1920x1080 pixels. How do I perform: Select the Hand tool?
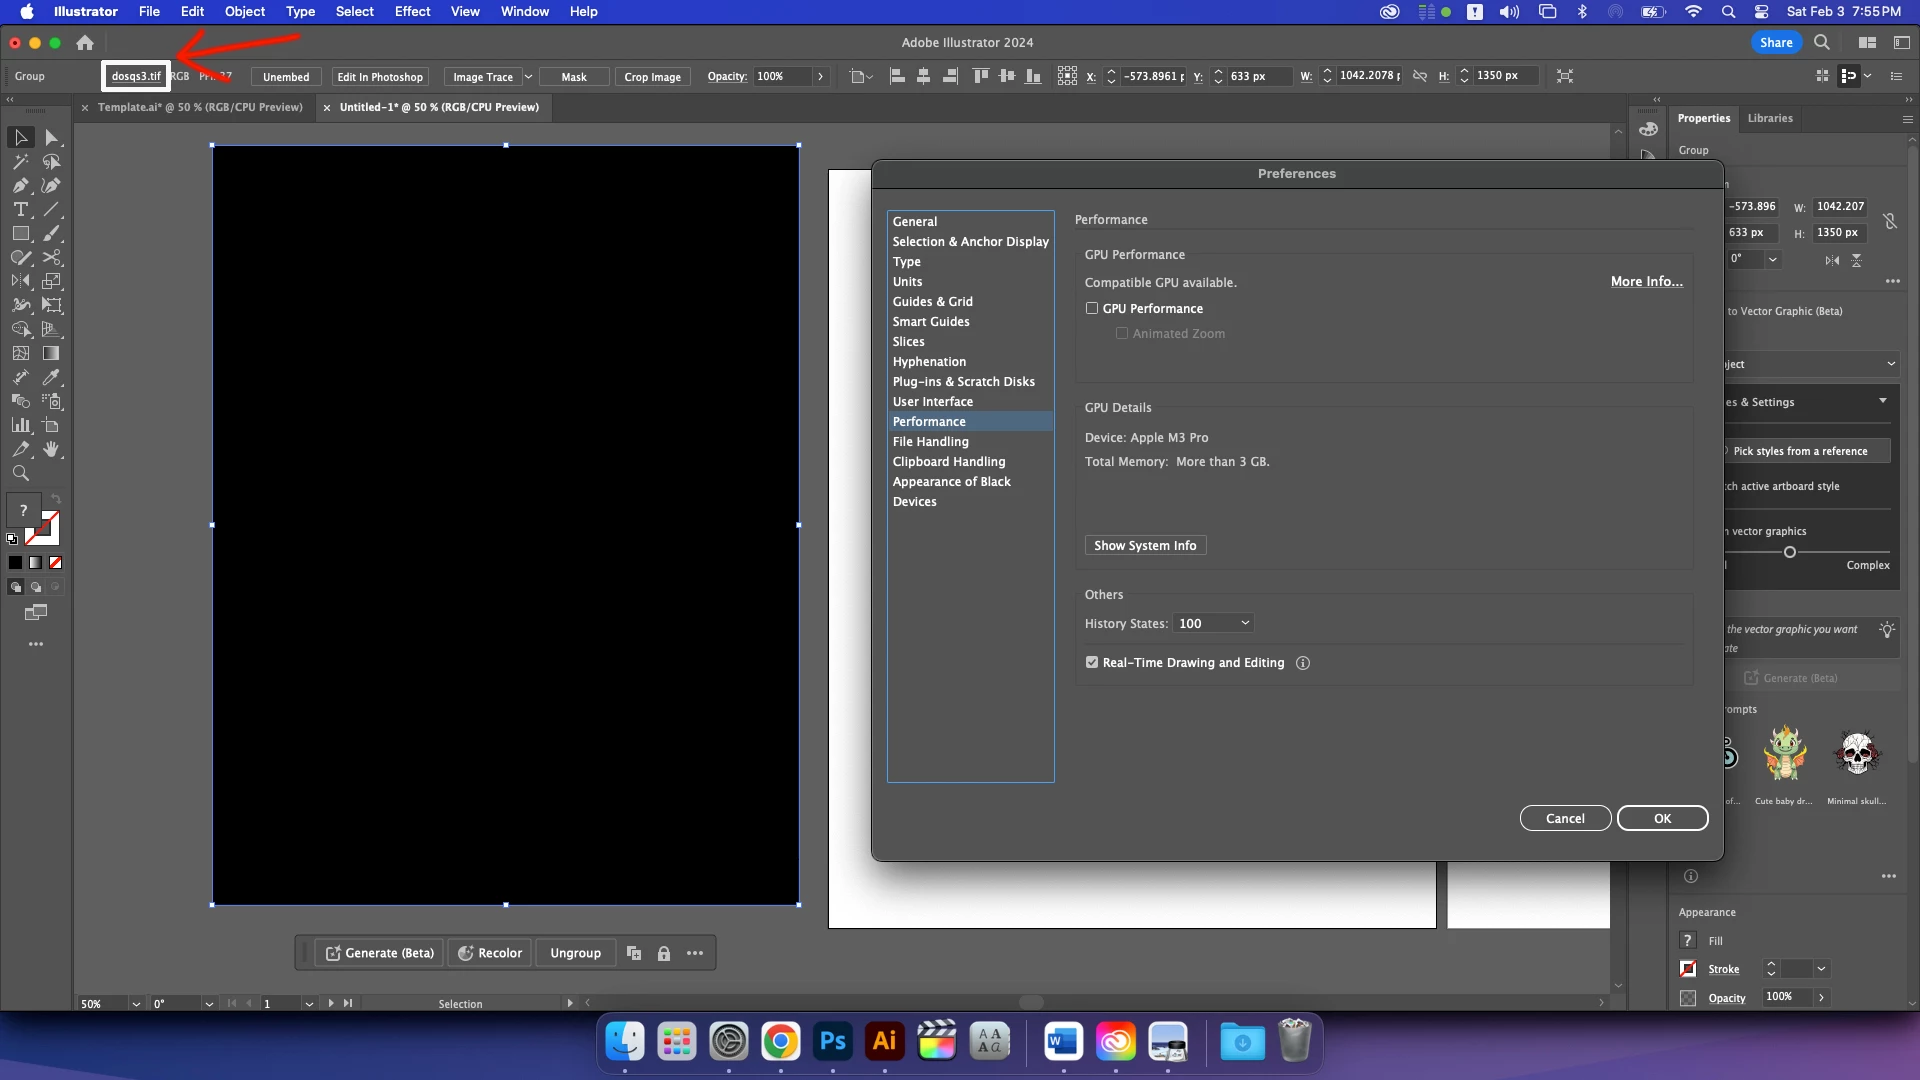(52, 450)
